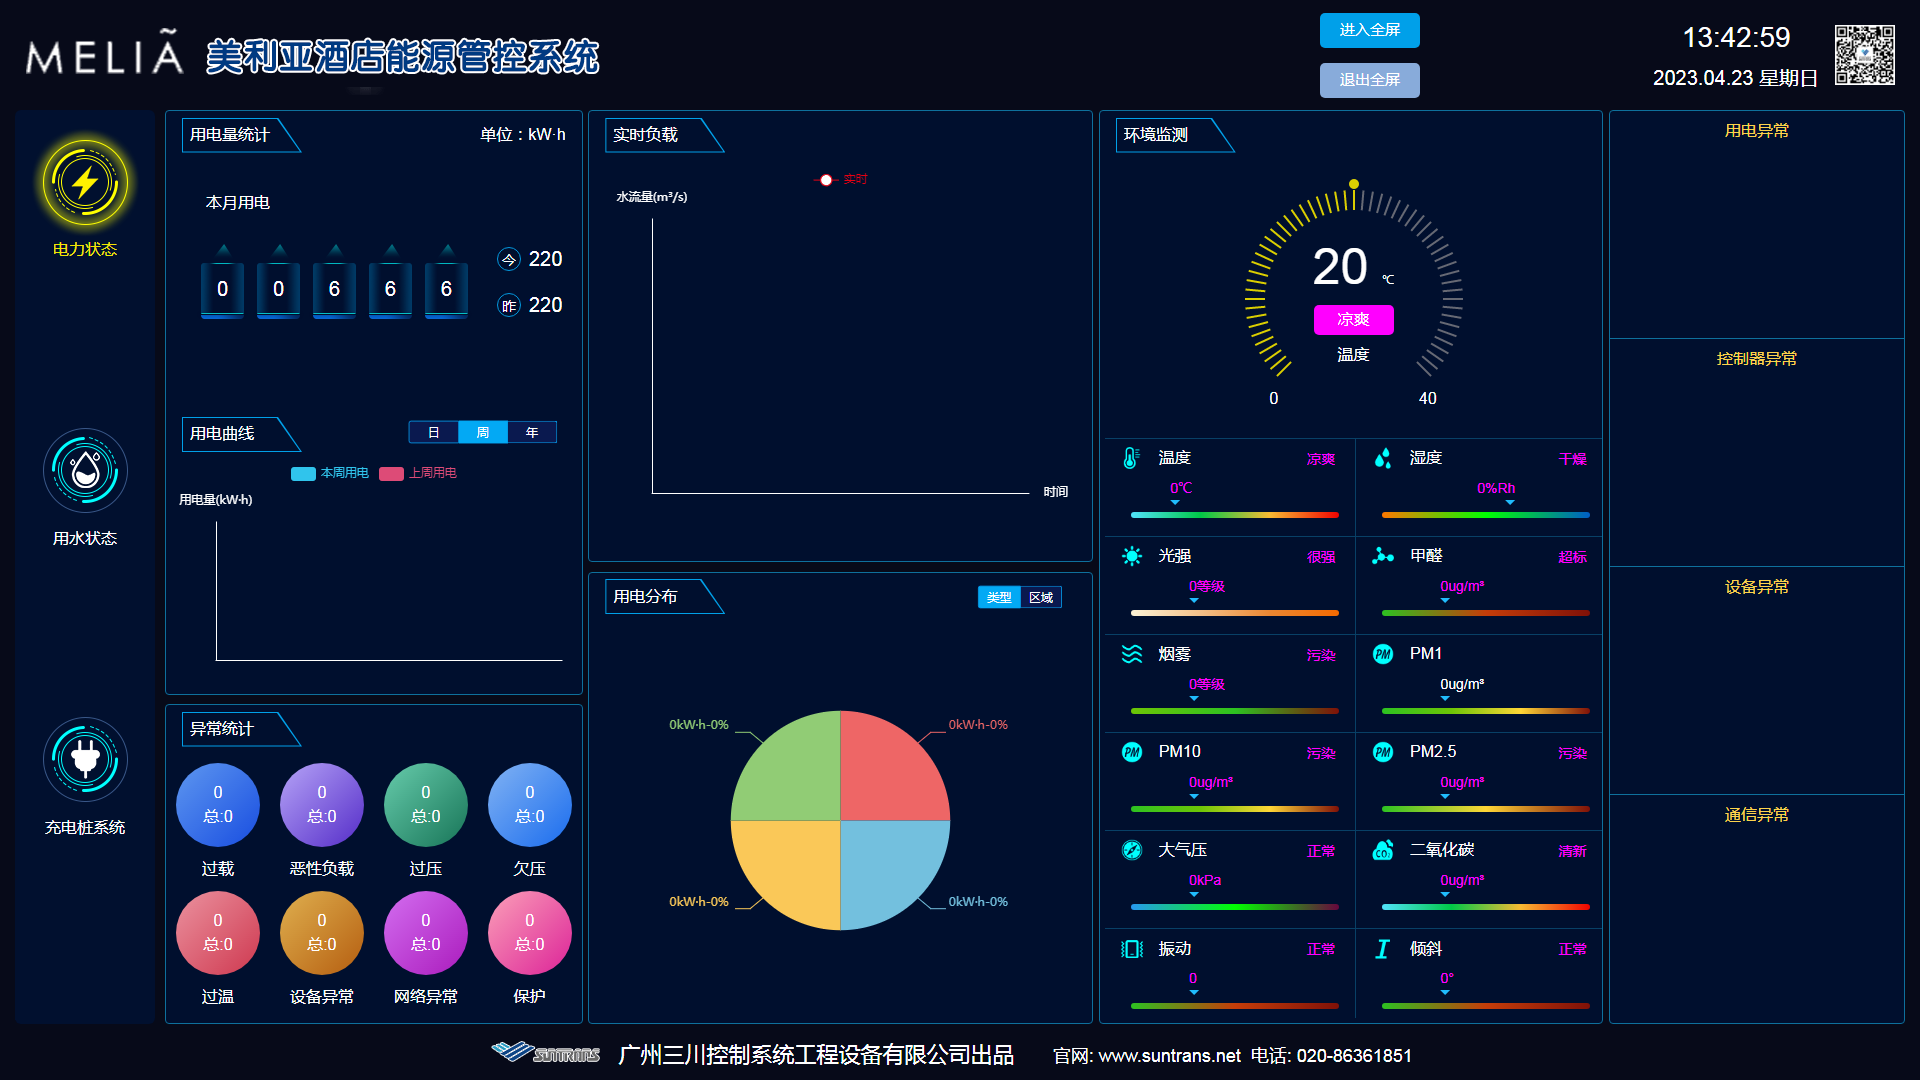
Task: Select 区域 in power distribution
Action: point(1041,597)
